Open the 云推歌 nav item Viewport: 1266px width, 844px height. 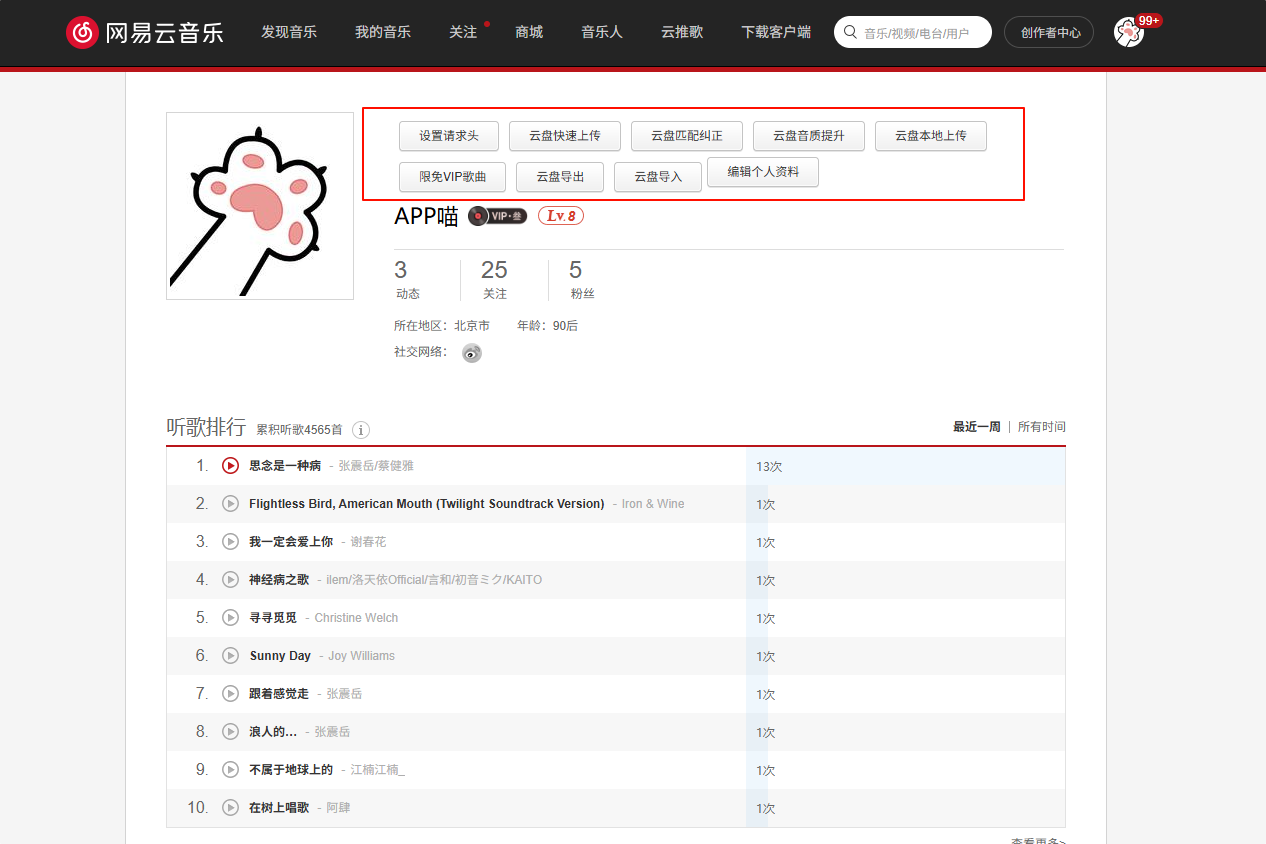point(682,32)
